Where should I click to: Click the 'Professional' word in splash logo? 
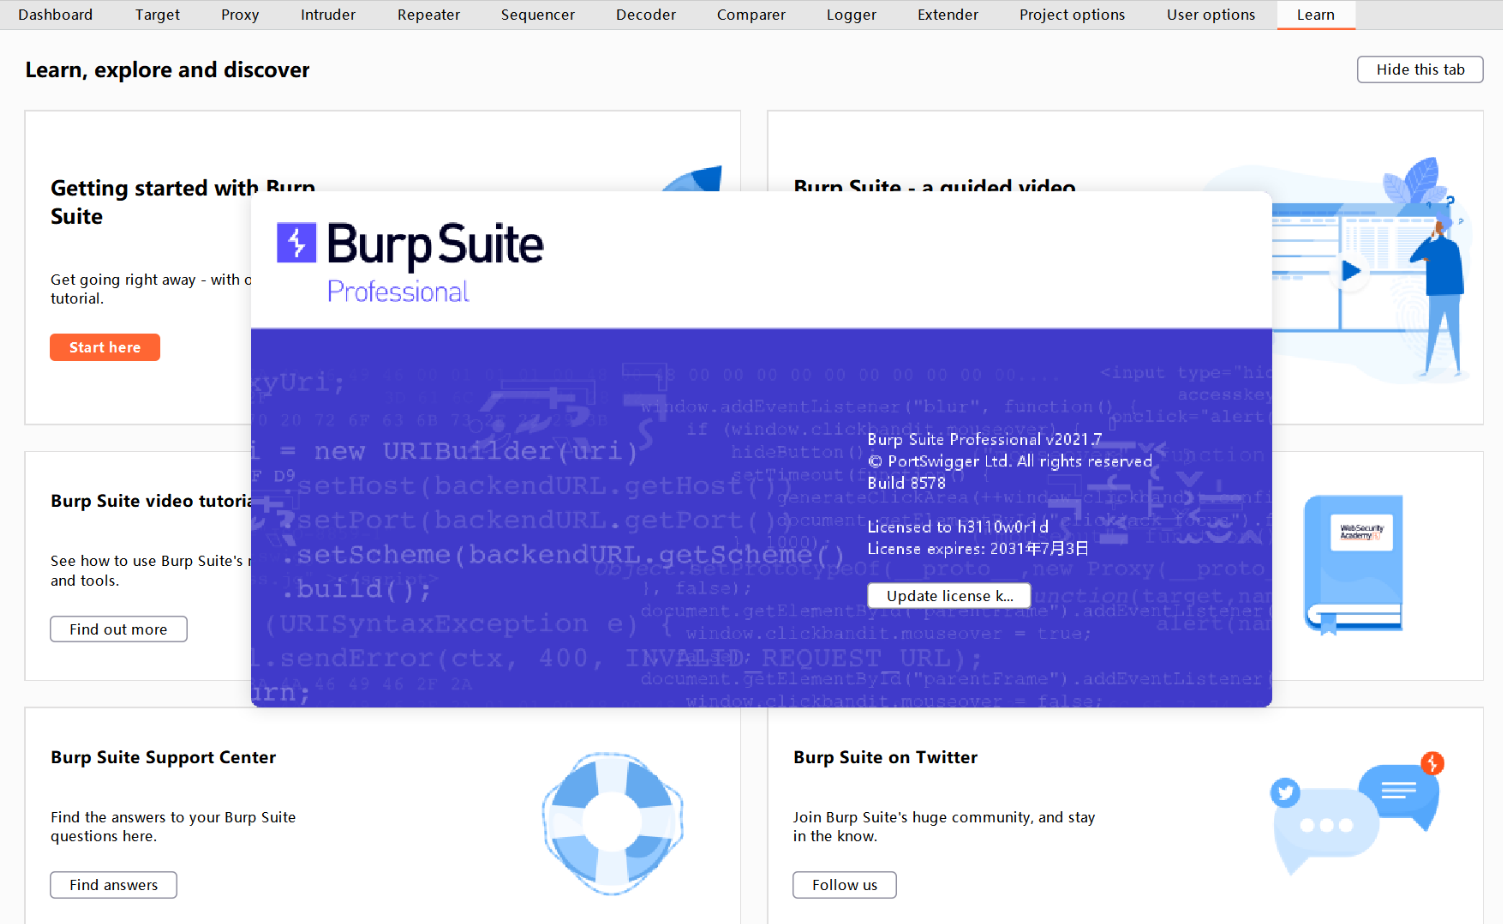click(x=398, y=292)
